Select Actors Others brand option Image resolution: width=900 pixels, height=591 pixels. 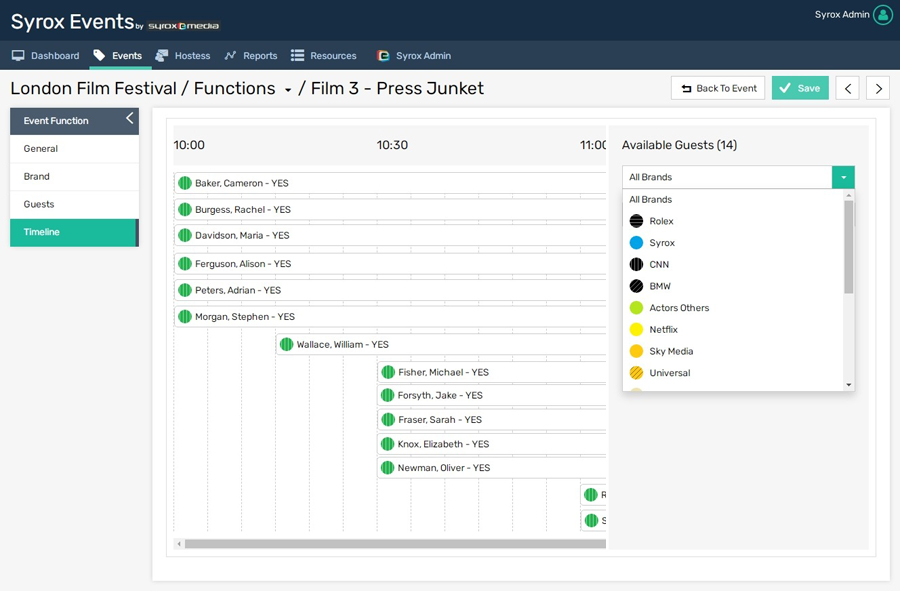tap(734, 308)
